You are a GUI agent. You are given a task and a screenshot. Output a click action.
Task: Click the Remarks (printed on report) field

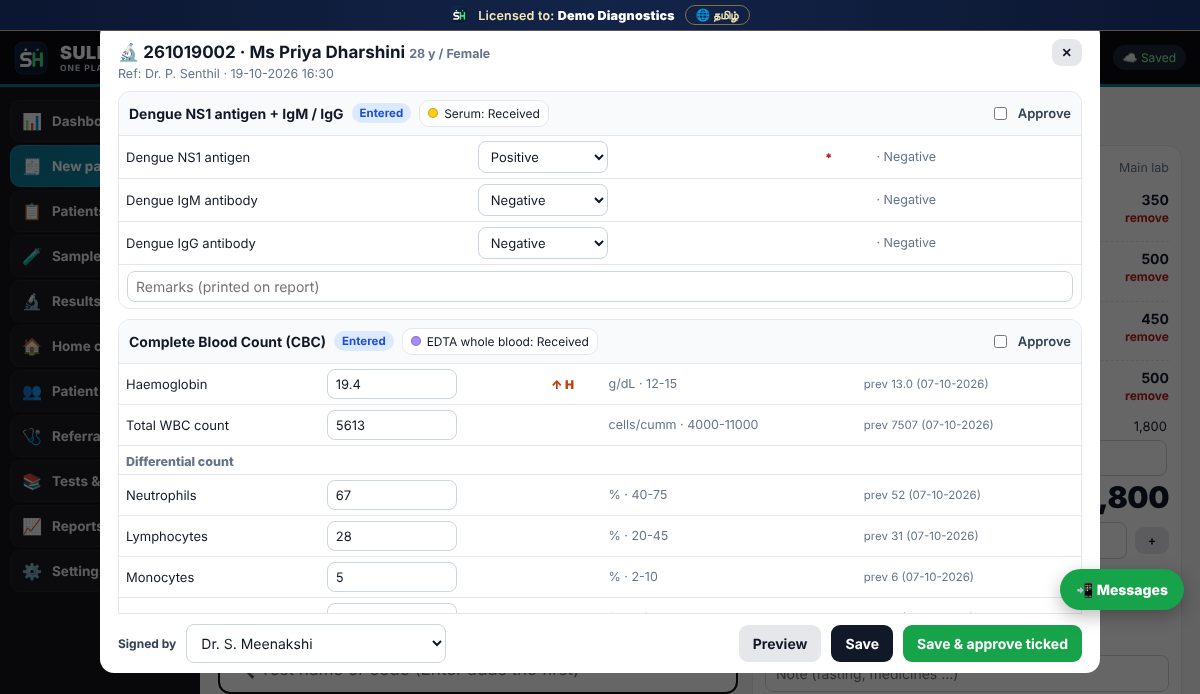(x=600, y=287)
